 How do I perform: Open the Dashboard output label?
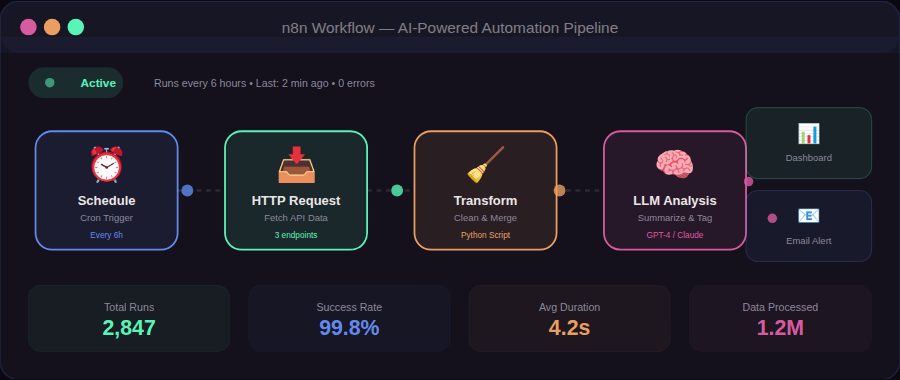click(809, 158)
